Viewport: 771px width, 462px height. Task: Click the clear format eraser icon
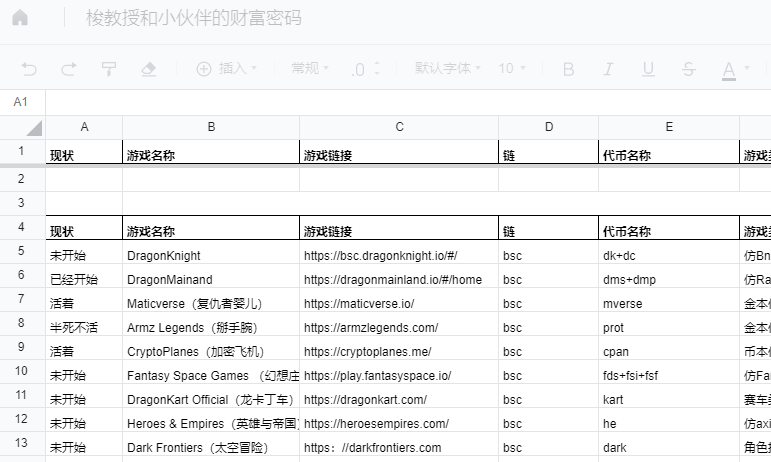click(148, 69)
